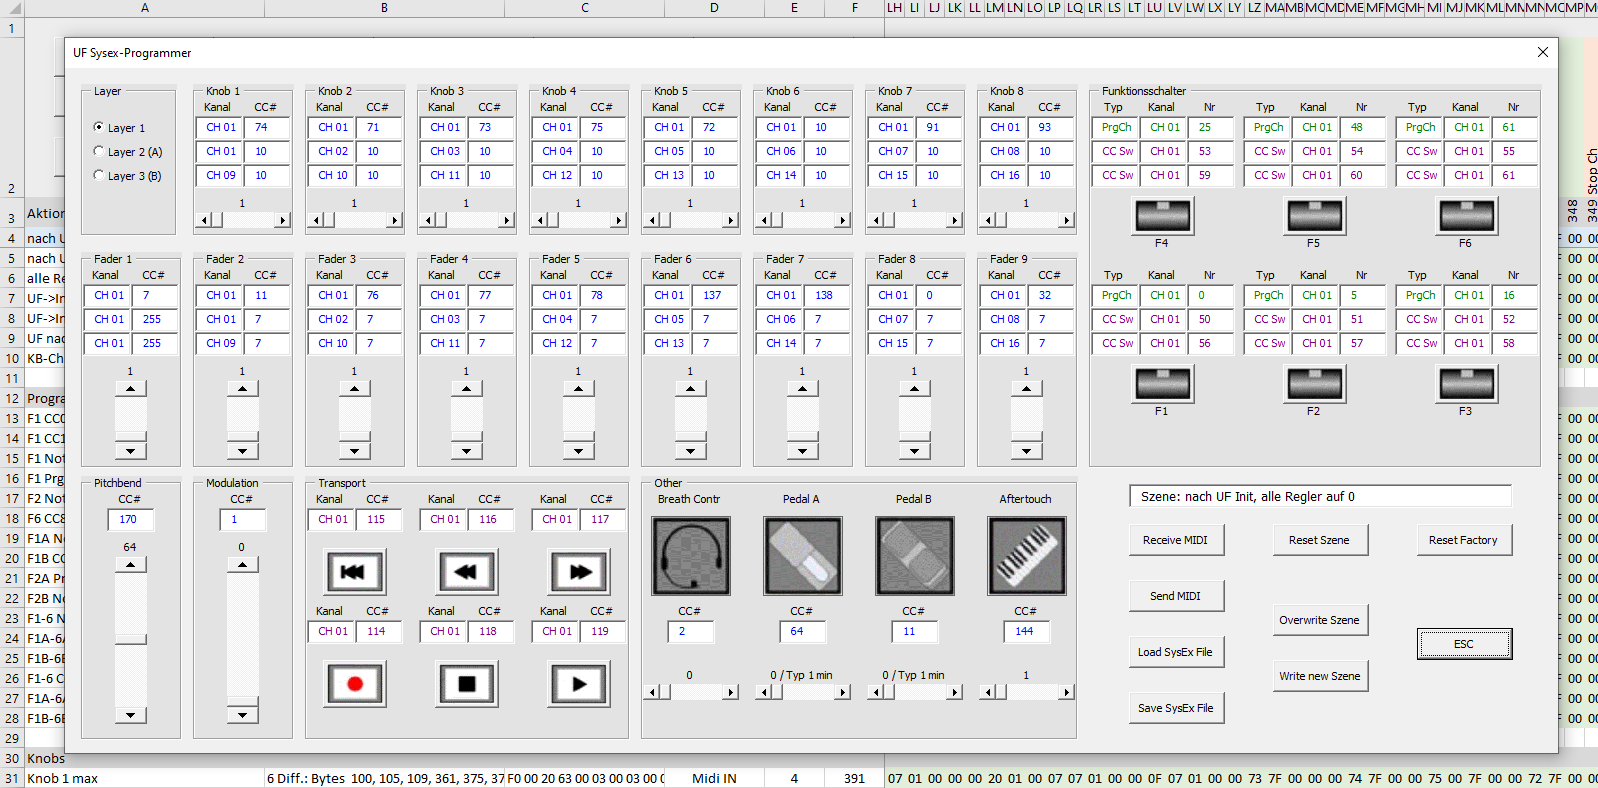Click the Transport rewind-to-start icon

[354, 572]
